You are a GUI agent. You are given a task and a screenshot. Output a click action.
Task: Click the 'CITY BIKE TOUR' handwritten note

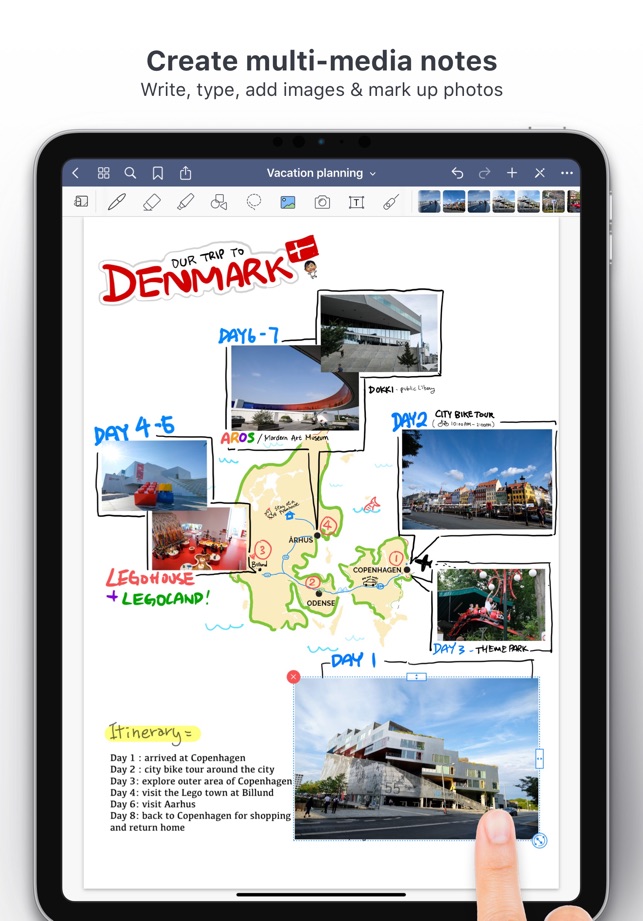tap(464, 414)
